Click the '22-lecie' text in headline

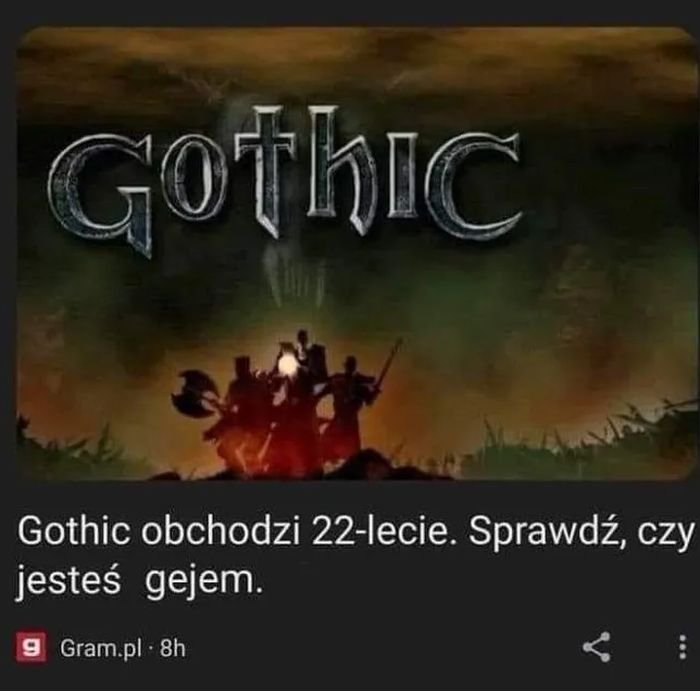tap(380, 533)
